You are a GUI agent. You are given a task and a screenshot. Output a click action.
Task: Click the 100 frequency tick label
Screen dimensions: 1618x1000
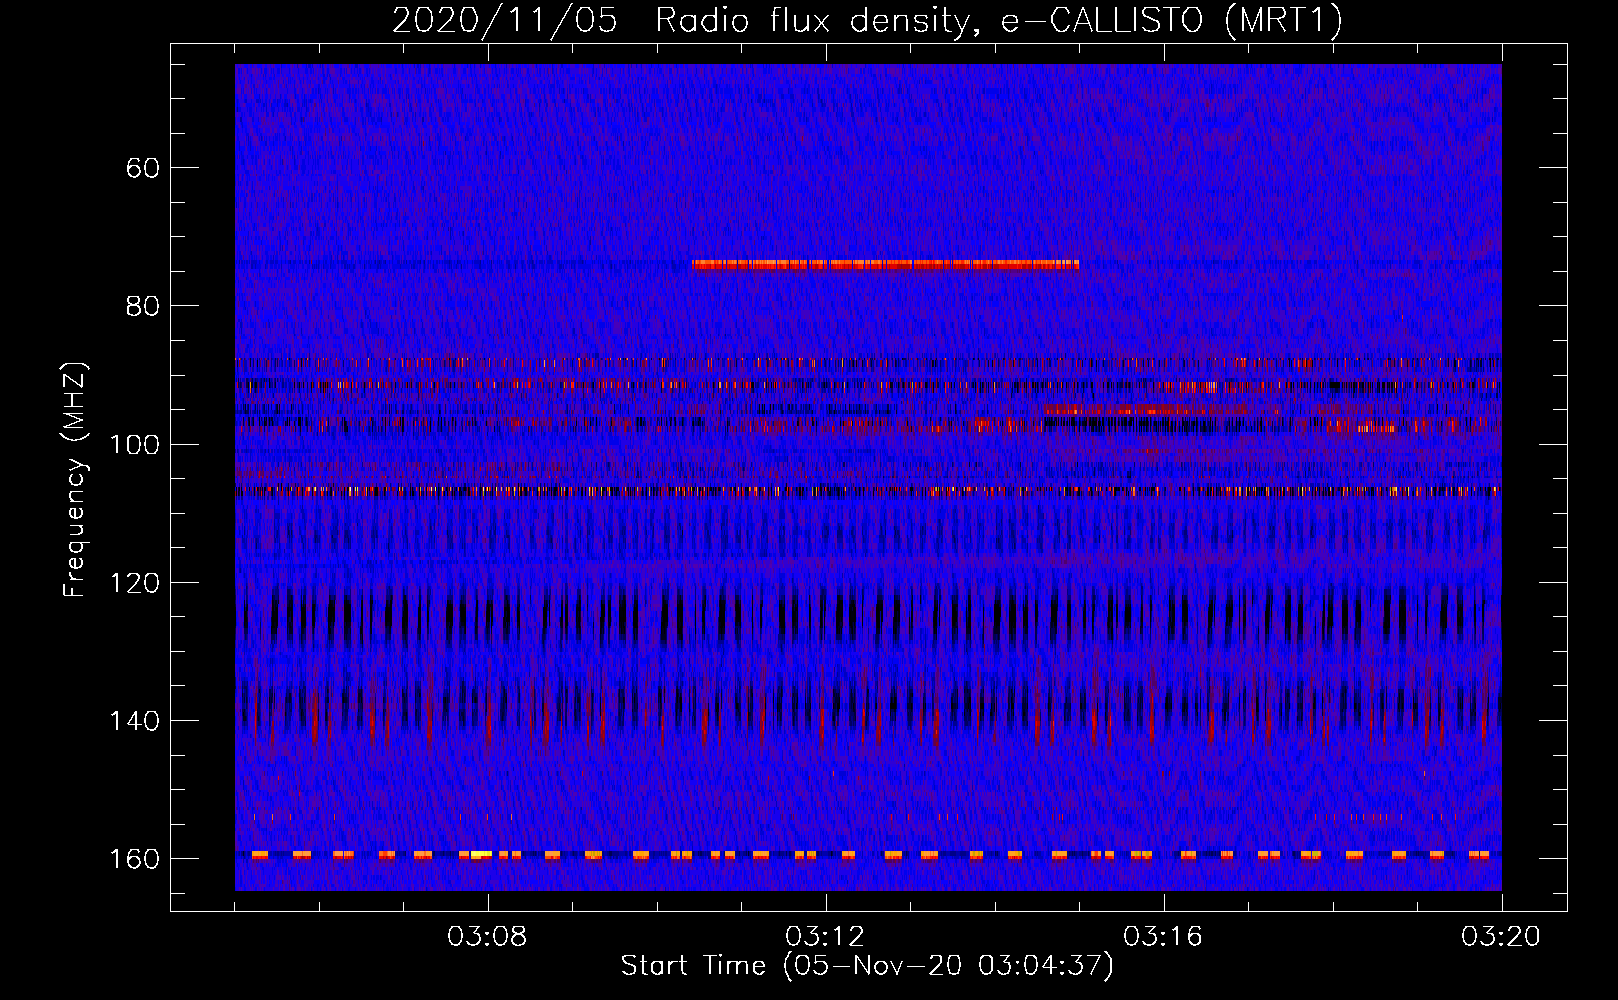click(135, 444)
